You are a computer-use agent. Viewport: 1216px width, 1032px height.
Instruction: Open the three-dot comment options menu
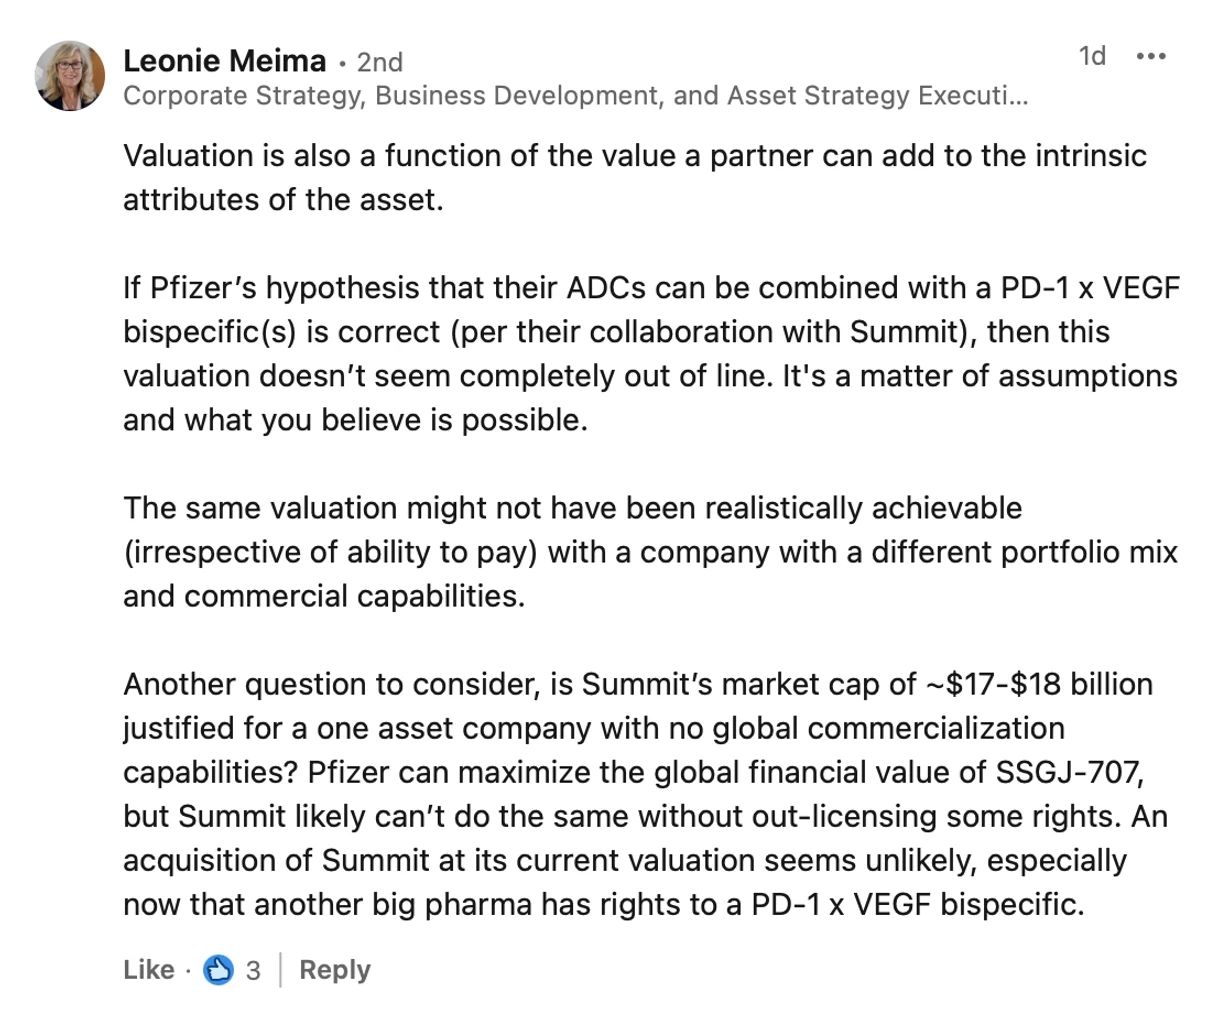pos(1151,56)
